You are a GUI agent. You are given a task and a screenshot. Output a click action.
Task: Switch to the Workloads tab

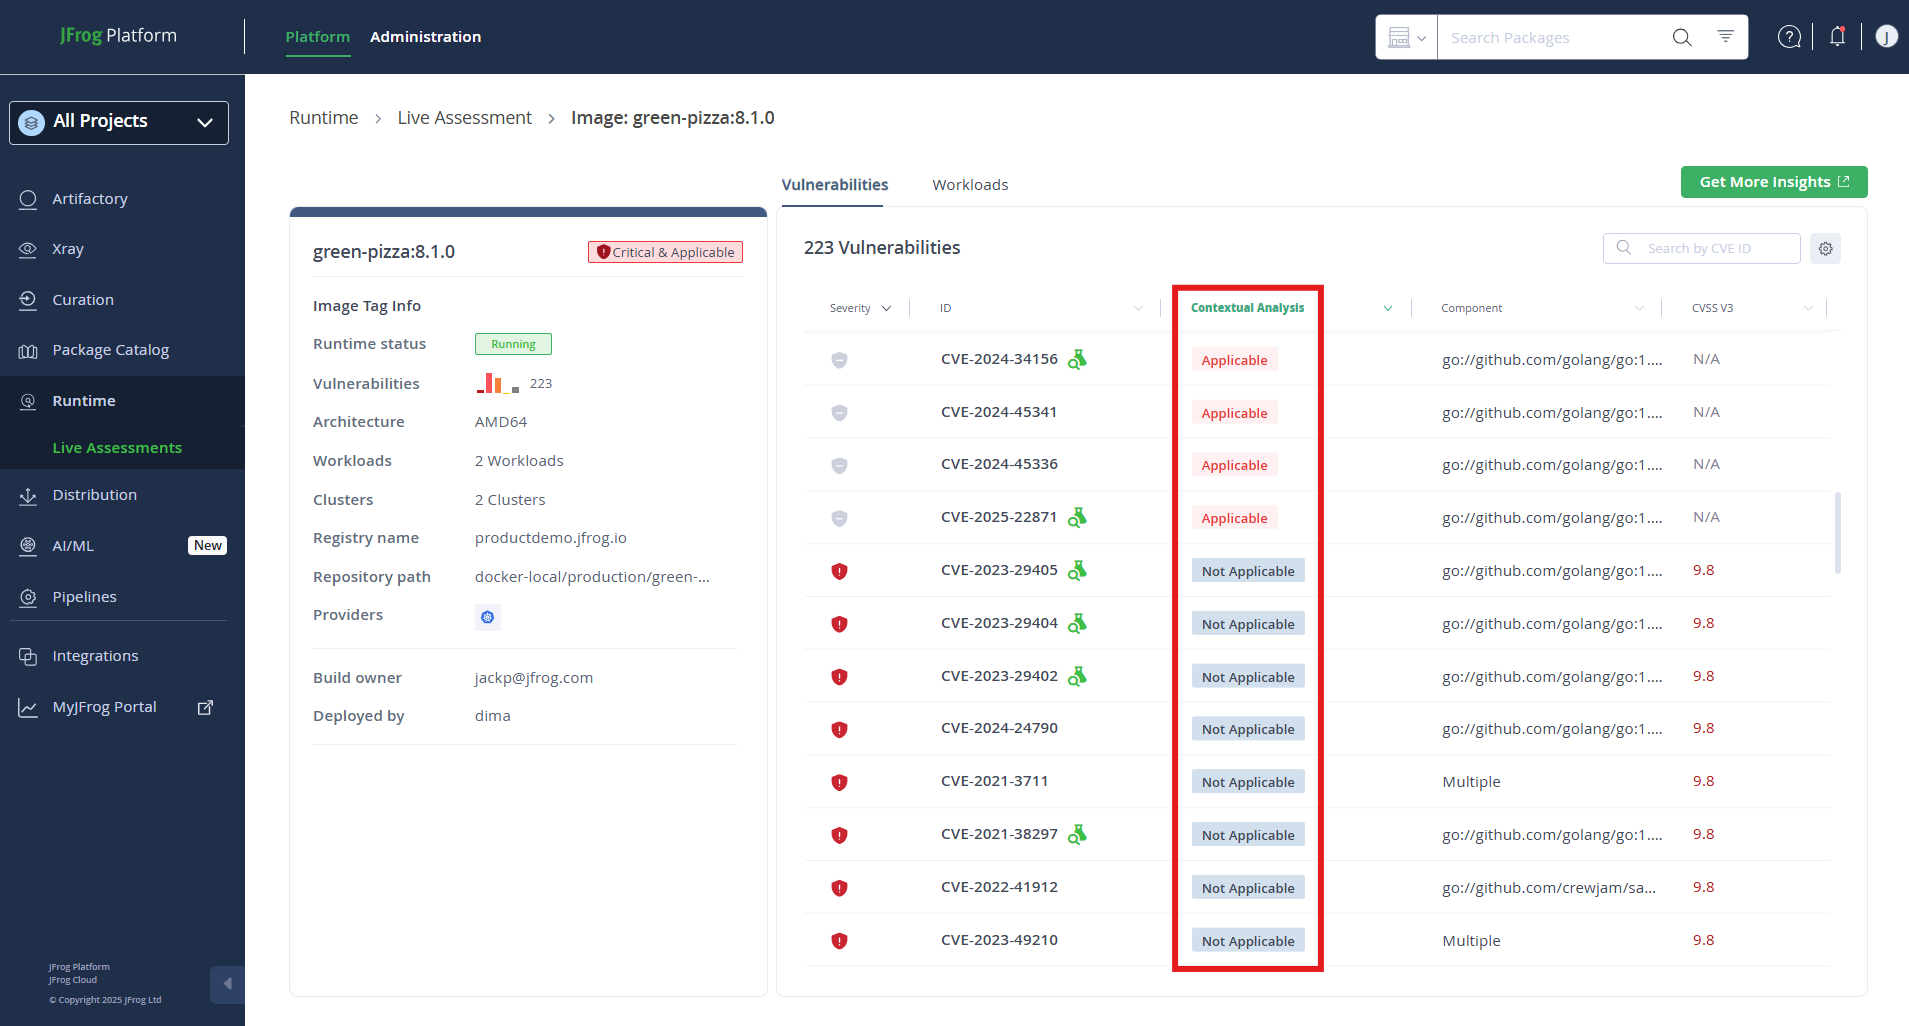pos(969,184)
